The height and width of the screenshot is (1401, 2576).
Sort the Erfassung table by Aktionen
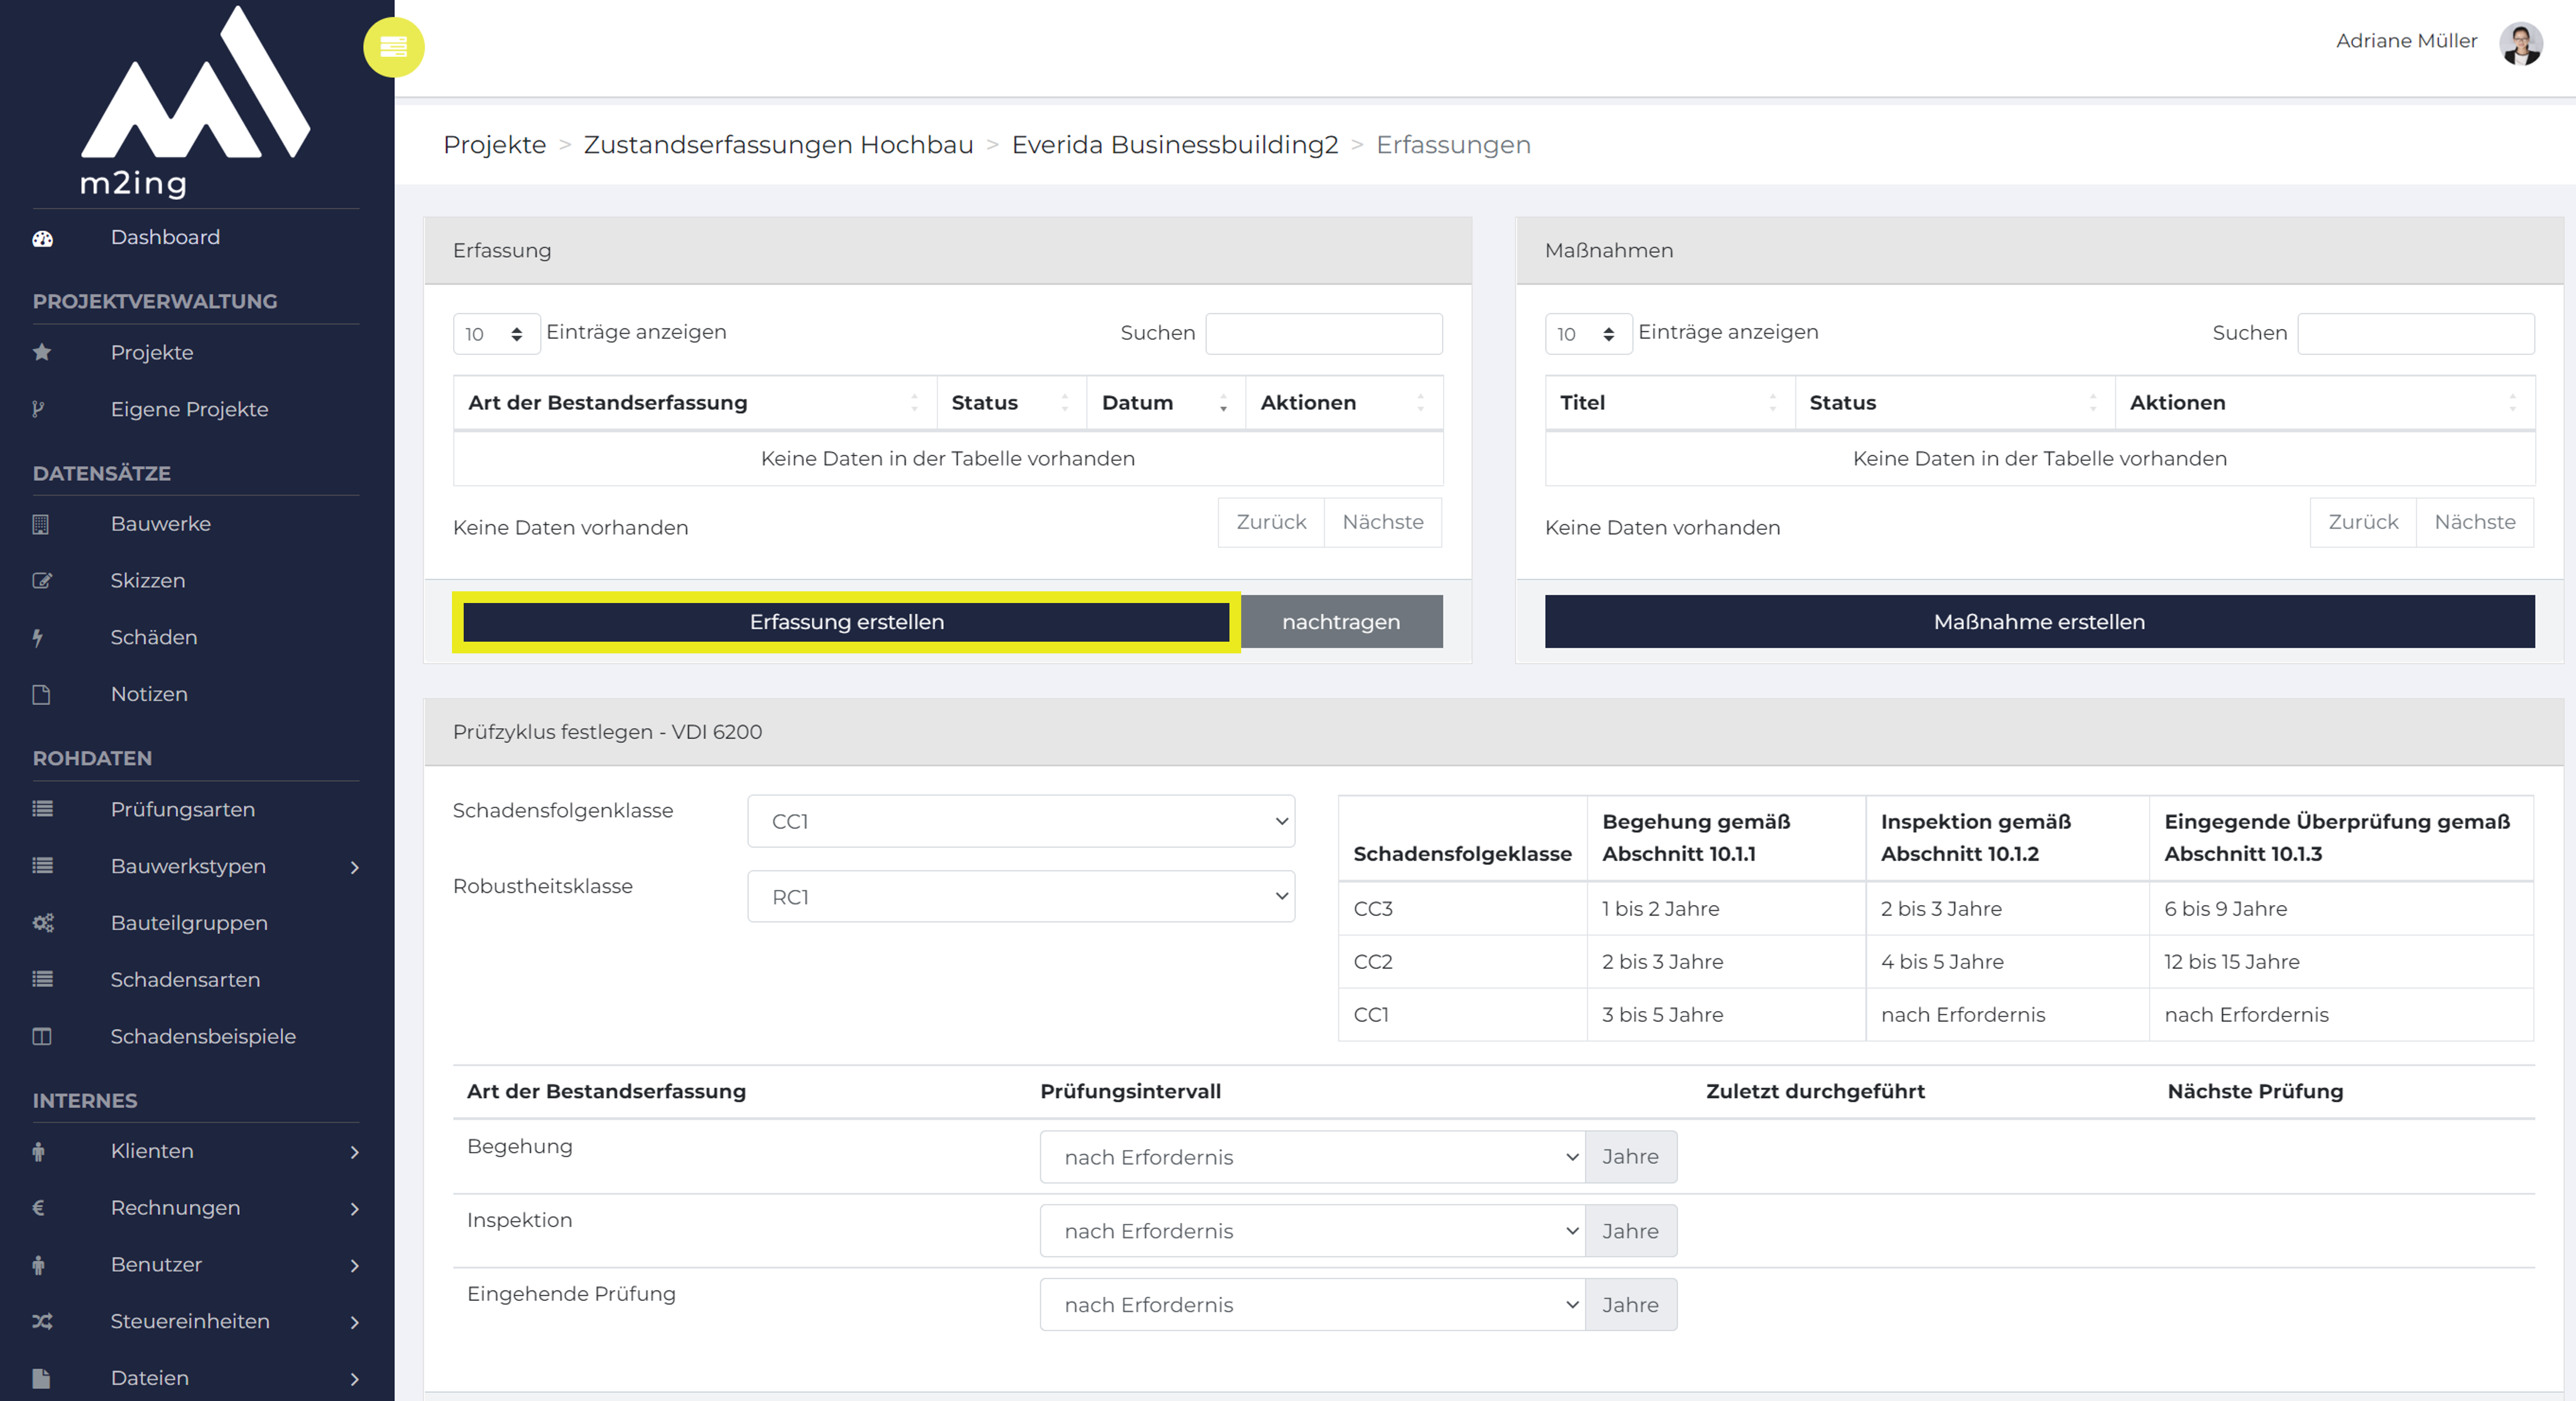click(x=1343, y=403)
